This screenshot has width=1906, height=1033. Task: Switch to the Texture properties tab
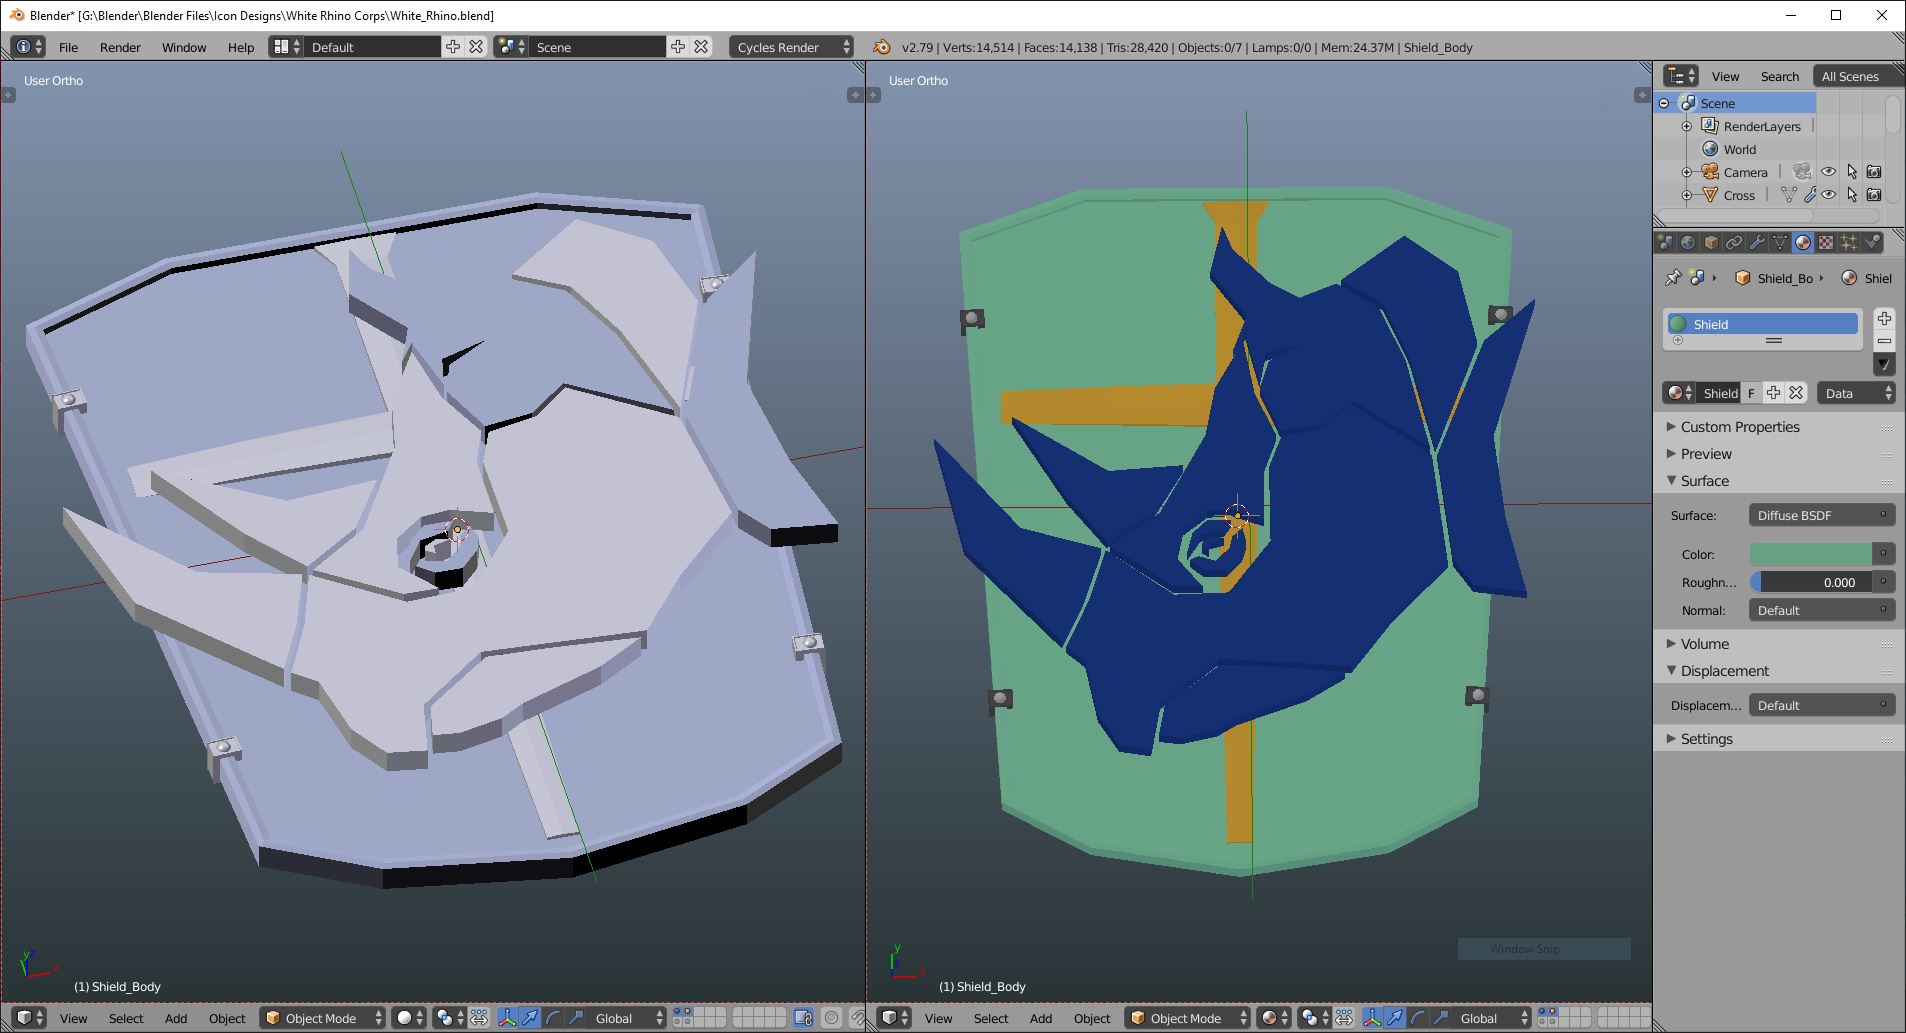(x=1826, y=242)
